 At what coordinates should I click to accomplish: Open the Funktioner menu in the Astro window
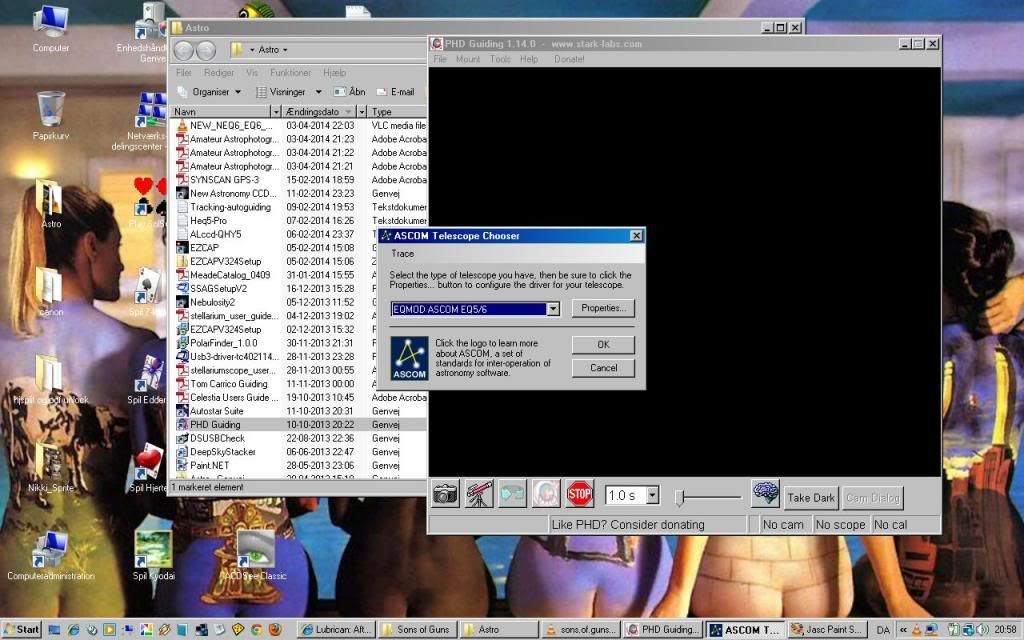291,72
